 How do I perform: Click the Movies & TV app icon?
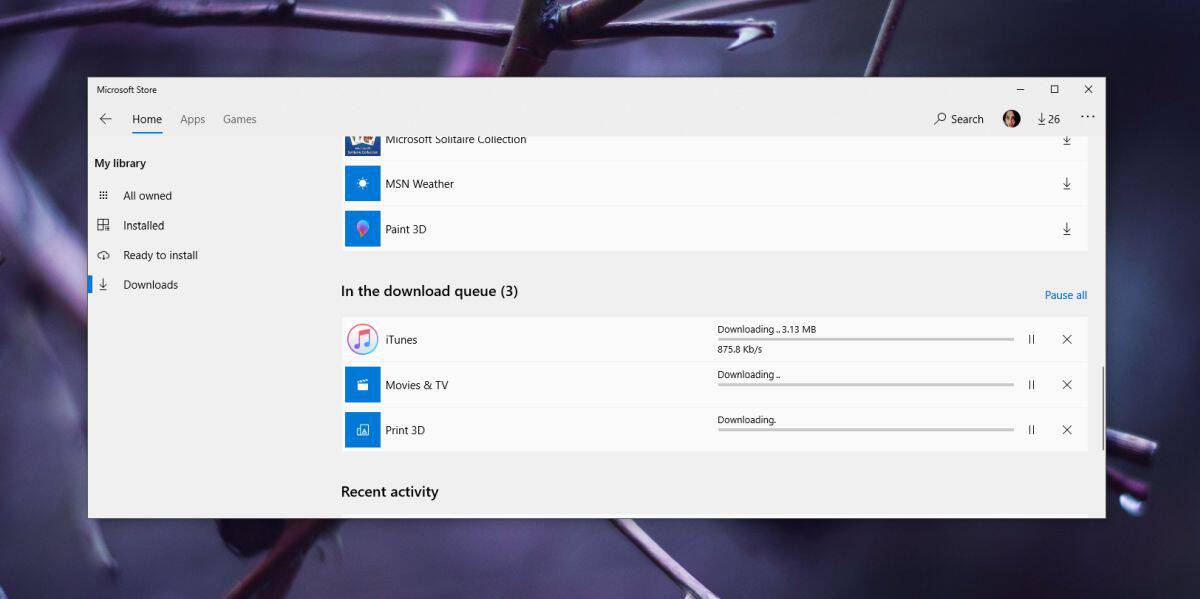coord(363,385)
